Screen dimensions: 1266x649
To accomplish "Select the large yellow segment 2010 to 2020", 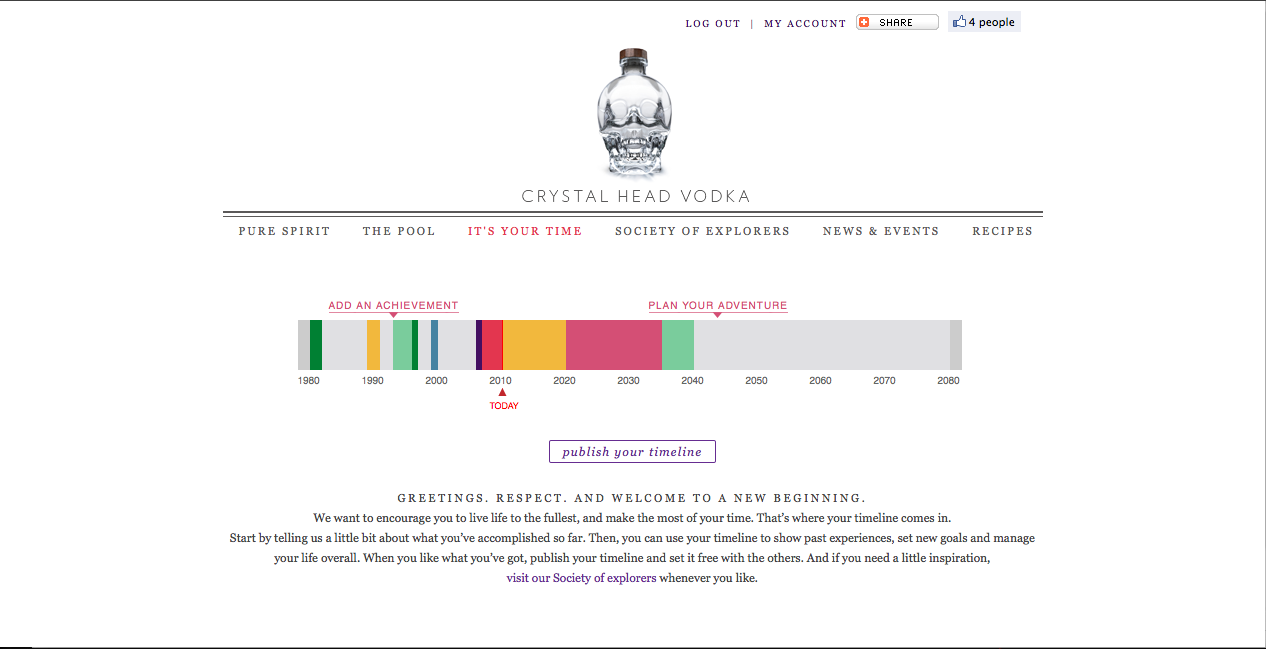I will [534, 345].
